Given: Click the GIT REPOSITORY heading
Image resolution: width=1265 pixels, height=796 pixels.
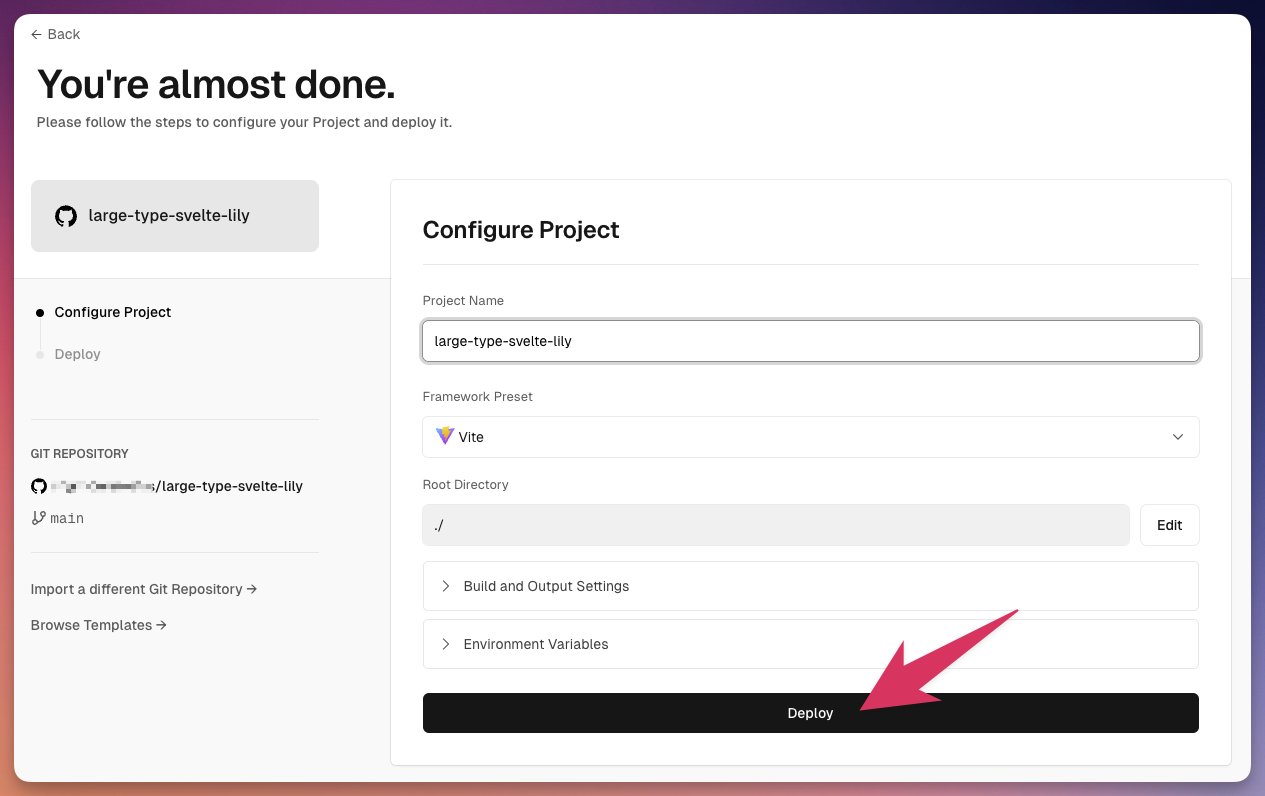Looking at the screenshot, I should point(79,454).
